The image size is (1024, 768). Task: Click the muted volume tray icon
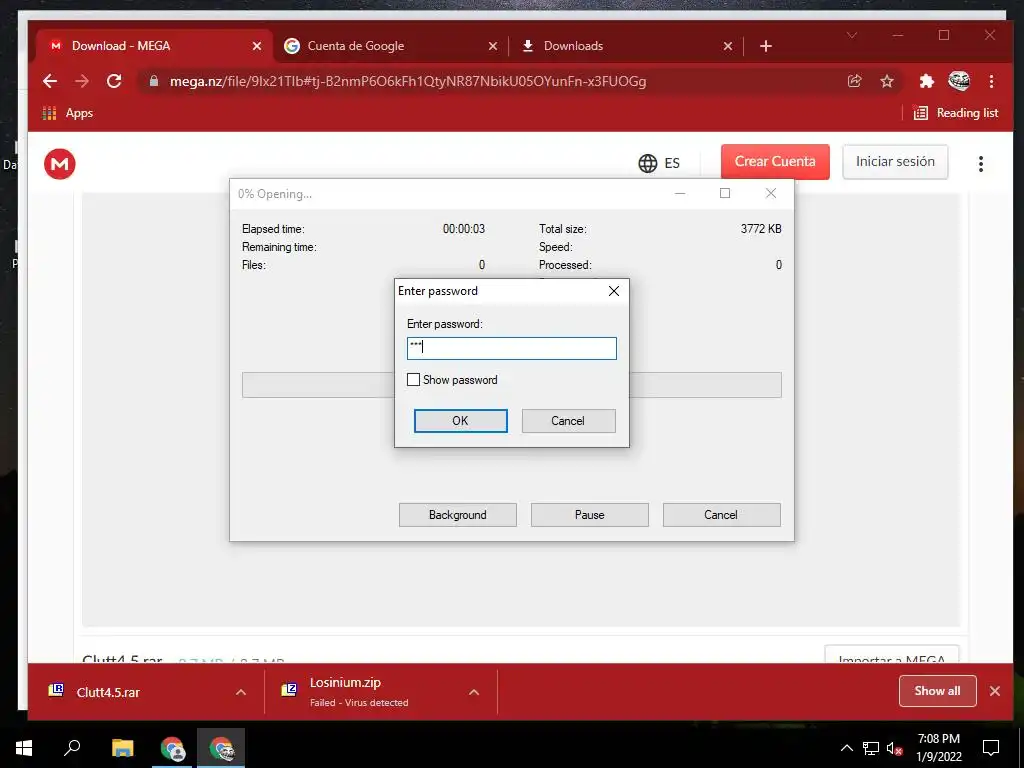pyautogui.click(x=895, y=748)
